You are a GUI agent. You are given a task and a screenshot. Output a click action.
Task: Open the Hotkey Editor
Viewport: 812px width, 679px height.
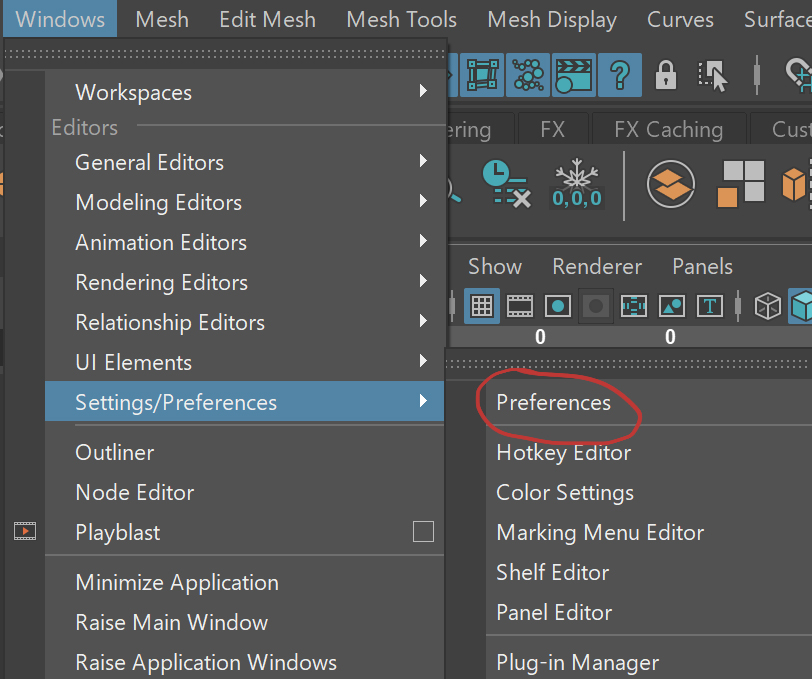point(563,452)
